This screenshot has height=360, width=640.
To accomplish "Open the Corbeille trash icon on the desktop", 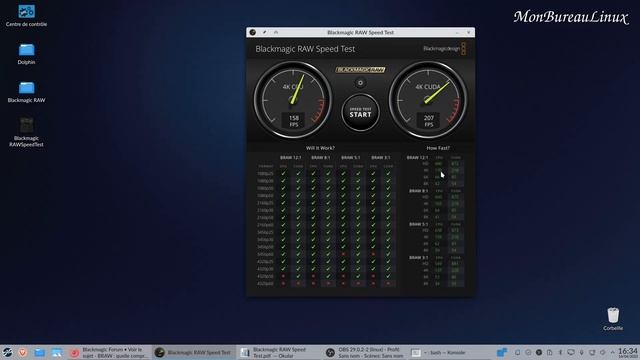I will (x=613, y=319).
